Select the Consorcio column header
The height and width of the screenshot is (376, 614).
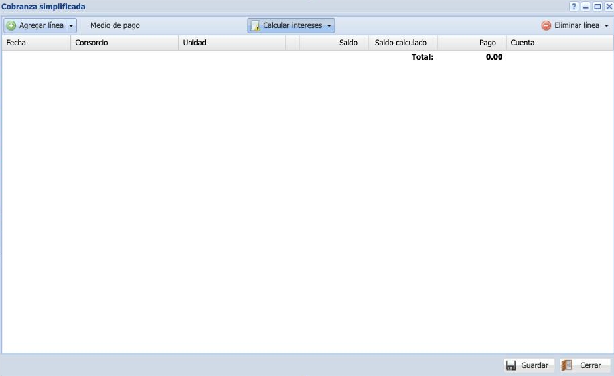(x=124, y=42)
